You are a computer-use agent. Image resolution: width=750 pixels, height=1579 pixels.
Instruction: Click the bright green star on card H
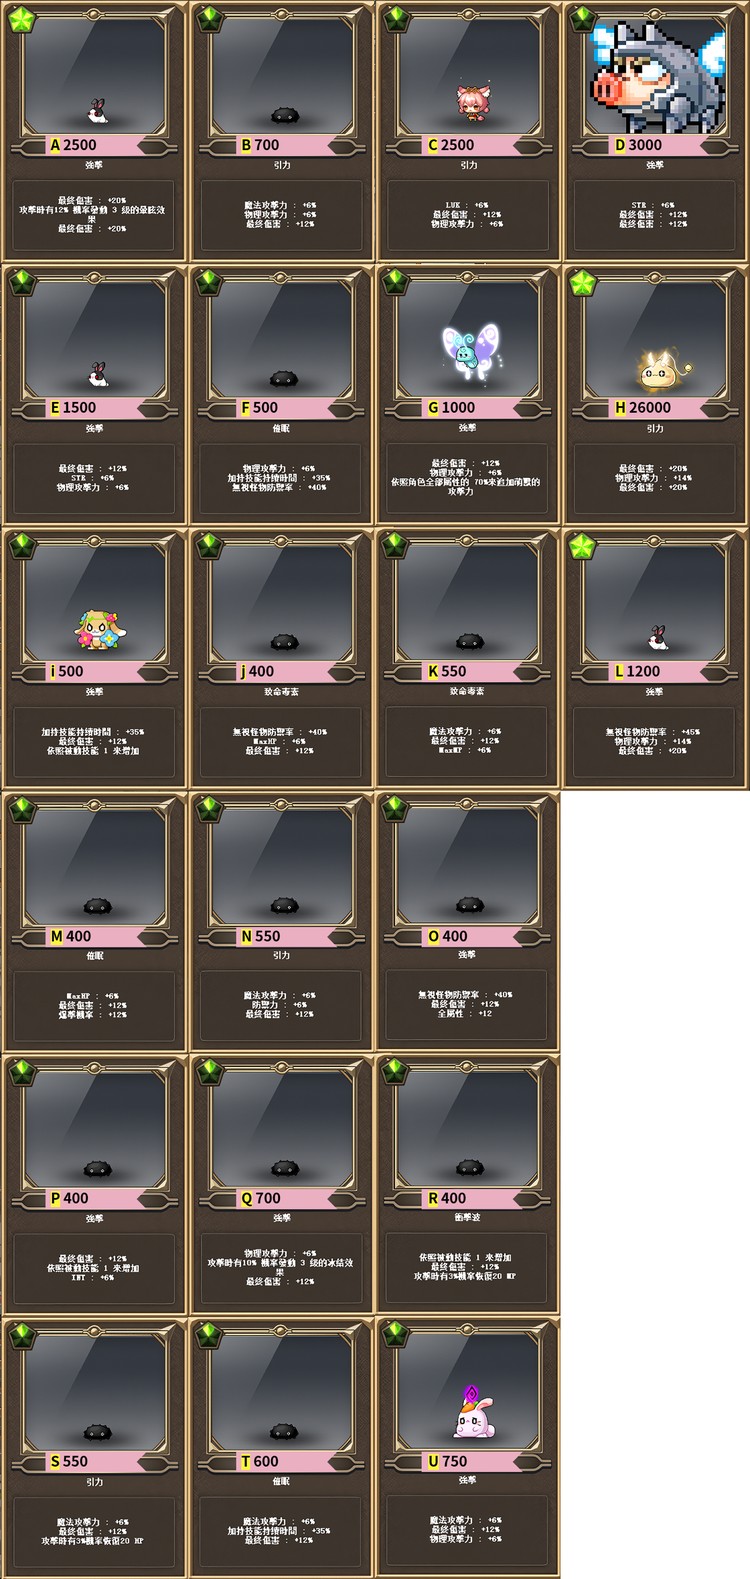pyautogui.click(x=582, y=283)
